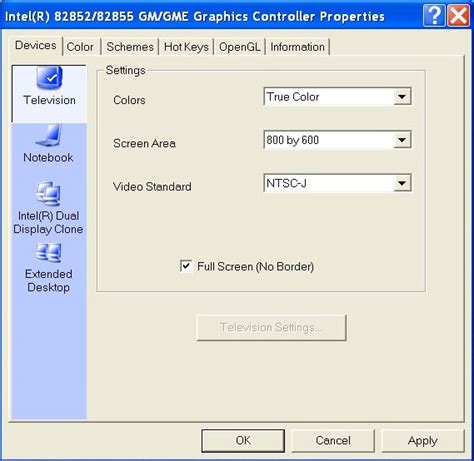Open the Video Standard dropdown arrow
Screen dimensions: 474x461
(x=402, y=183)
